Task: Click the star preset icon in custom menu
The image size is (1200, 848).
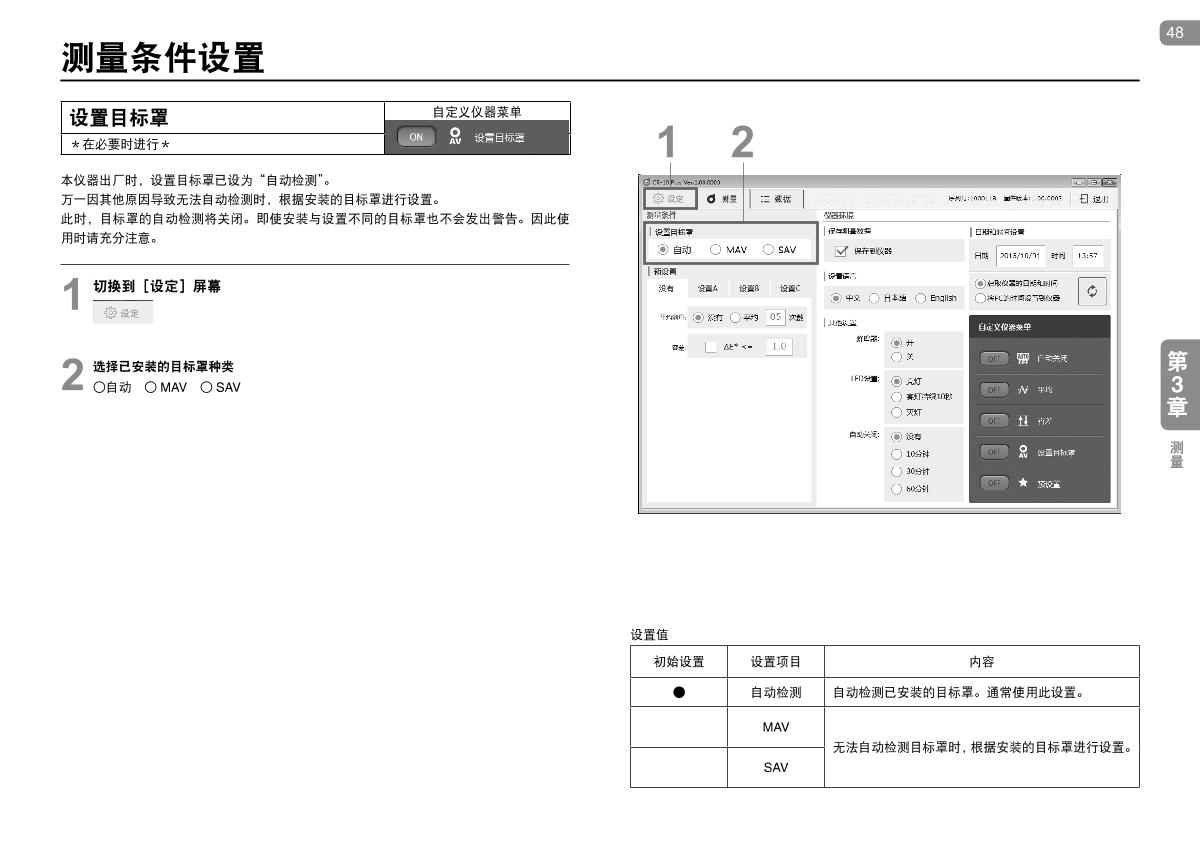Action: point(1023,483)
